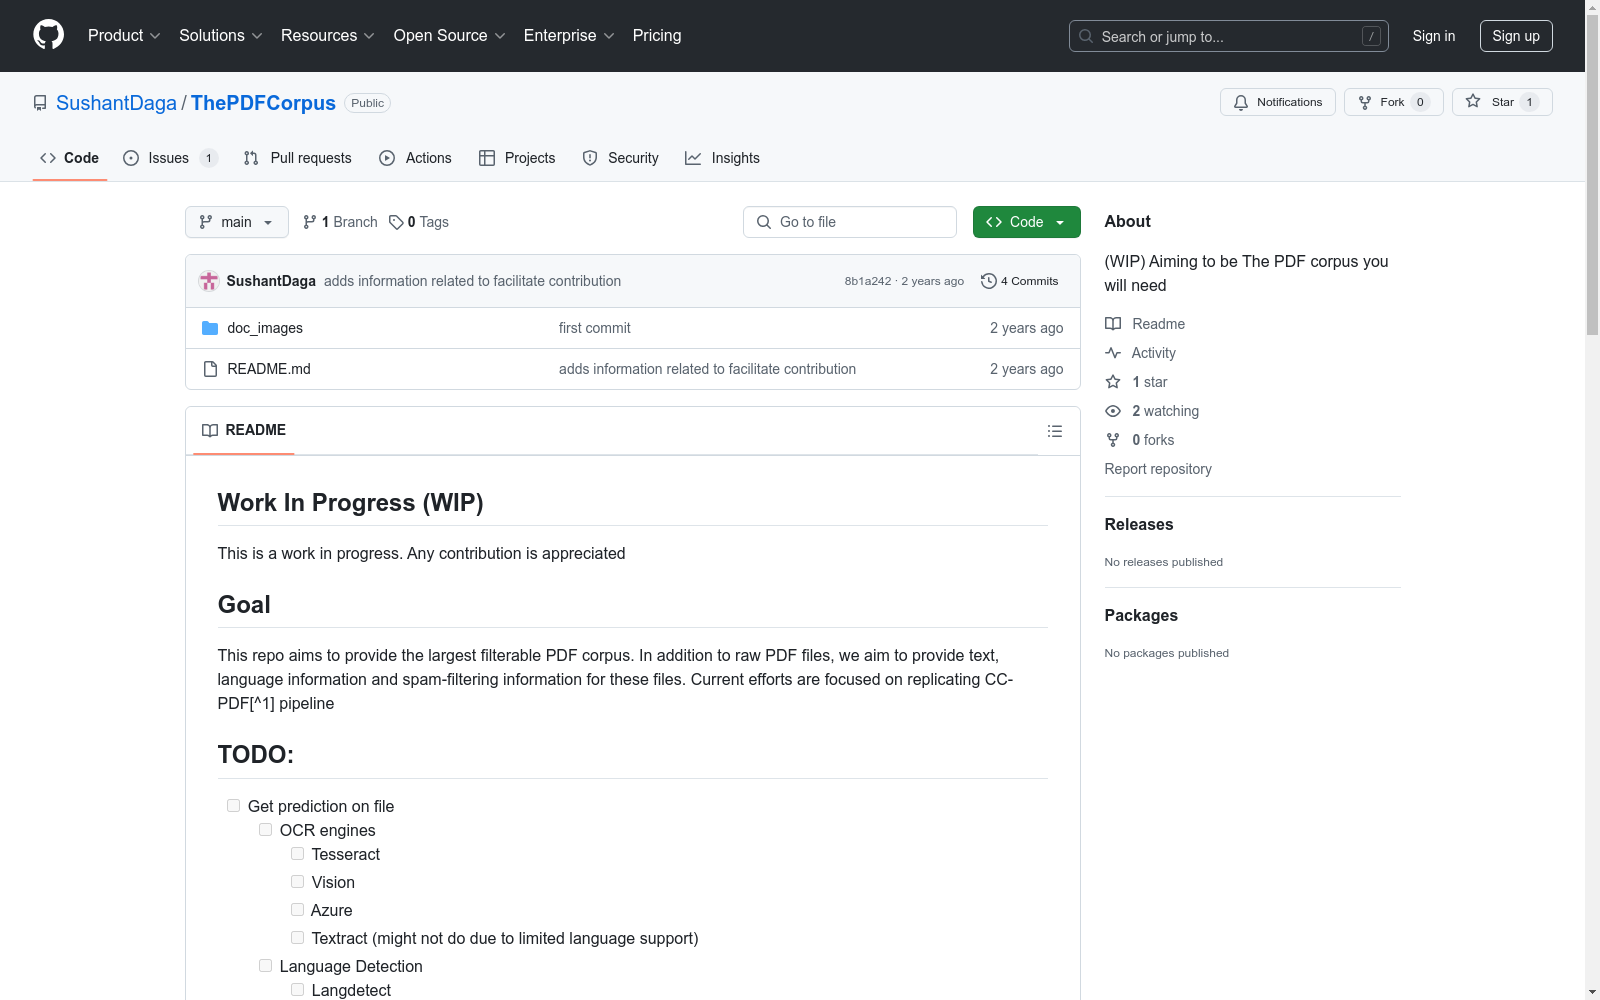Screen dimensions: 1600x1000
Task: Switch to the Projects tab
Action: (x=517, y=158)
